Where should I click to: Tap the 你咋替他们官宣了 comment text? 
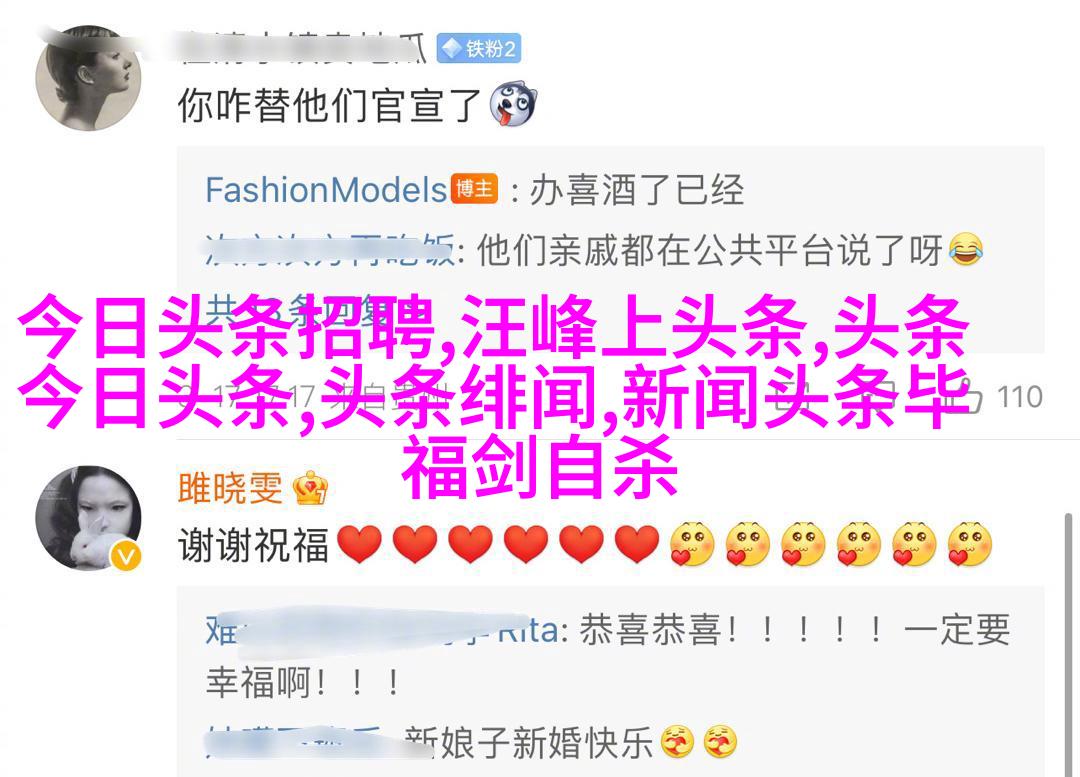click(x=329, y=105)
